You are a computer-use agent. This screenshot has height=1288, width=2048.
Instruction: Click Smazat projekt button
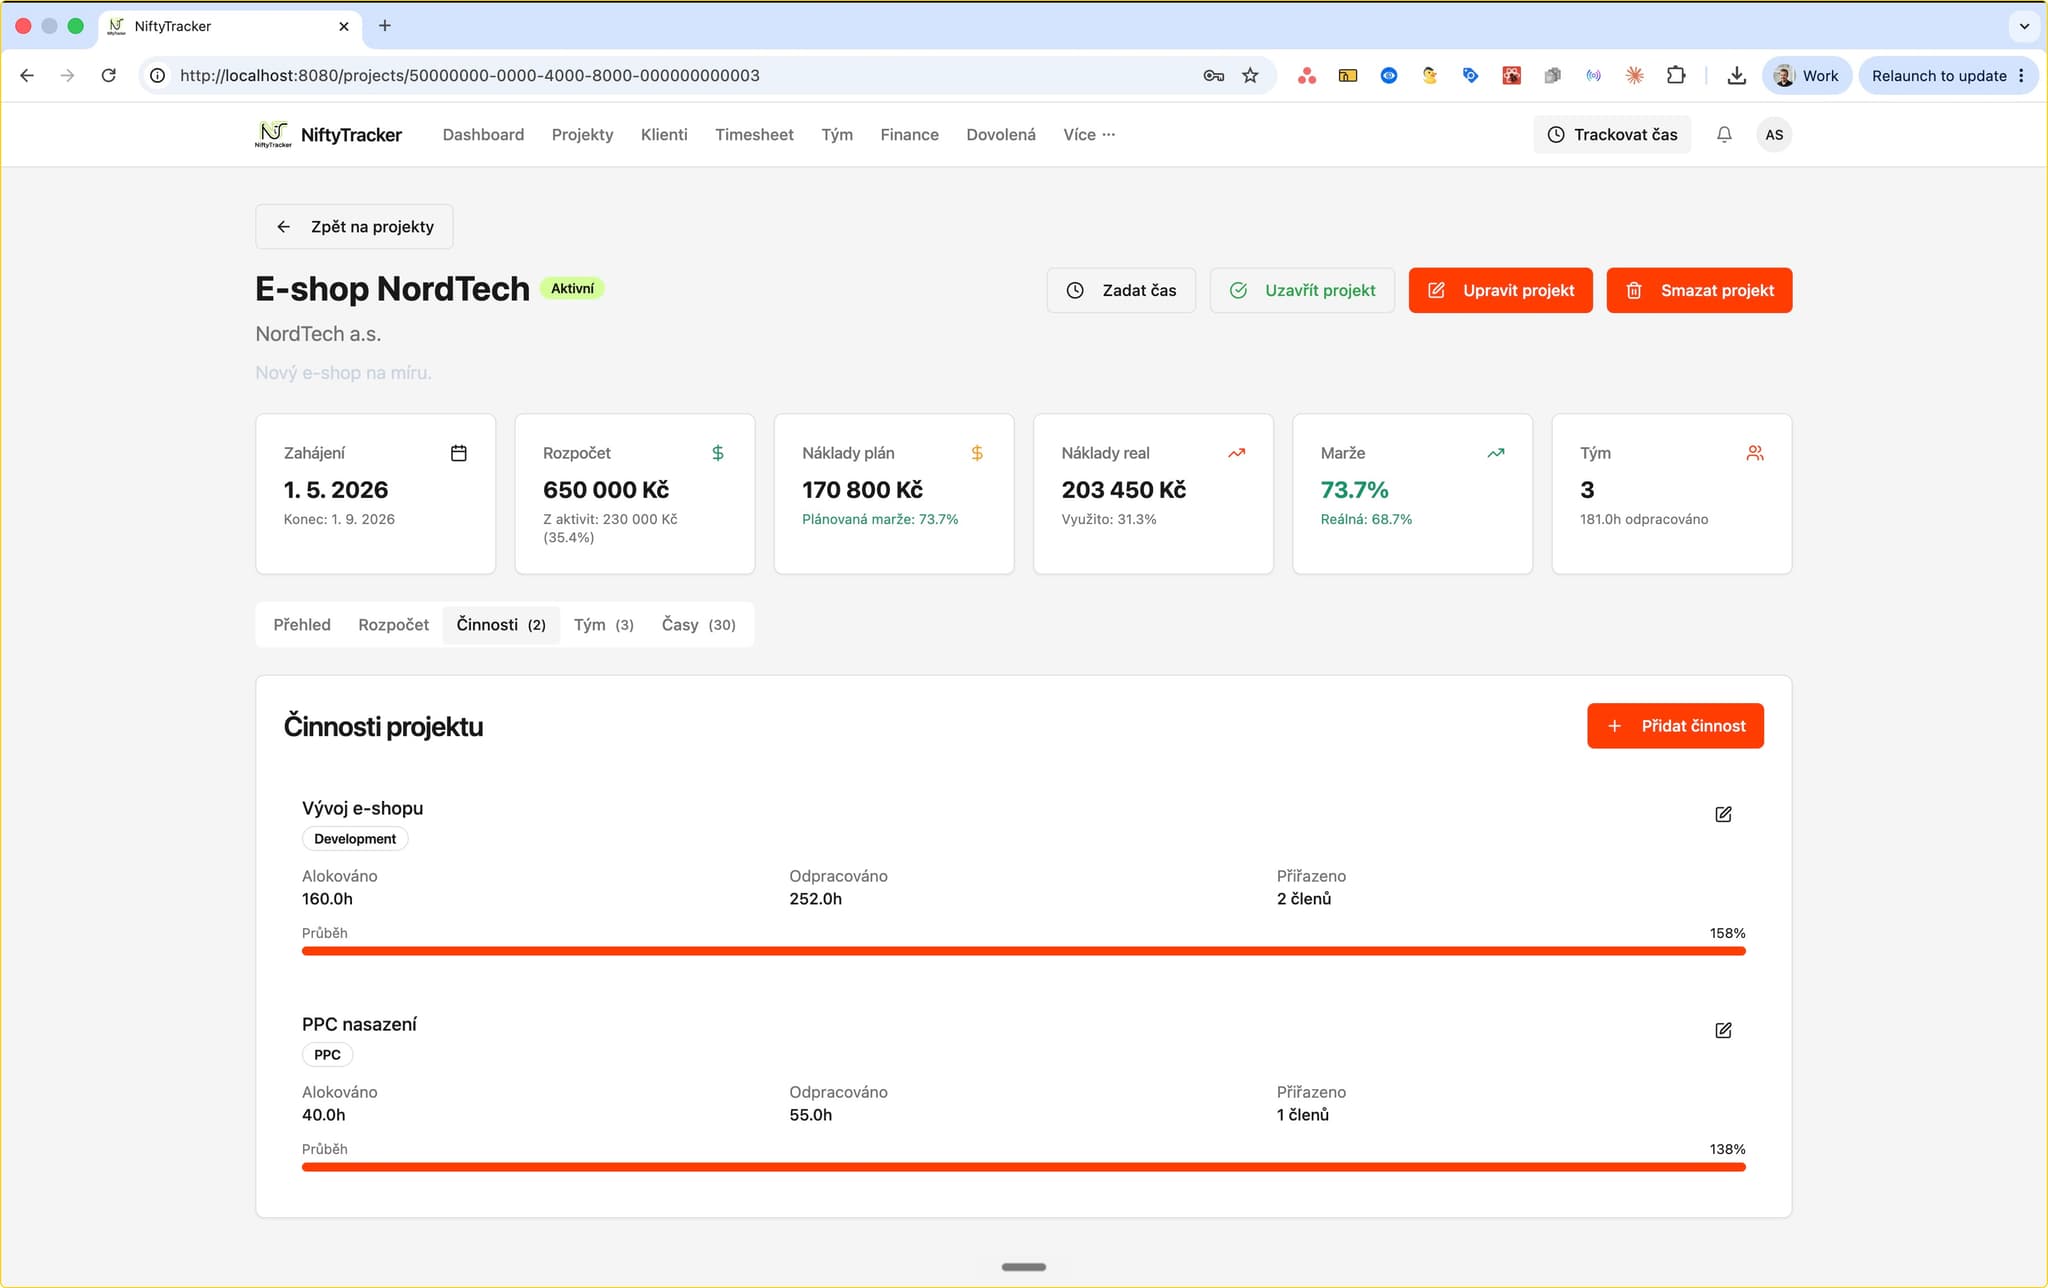coord(1699,290)
